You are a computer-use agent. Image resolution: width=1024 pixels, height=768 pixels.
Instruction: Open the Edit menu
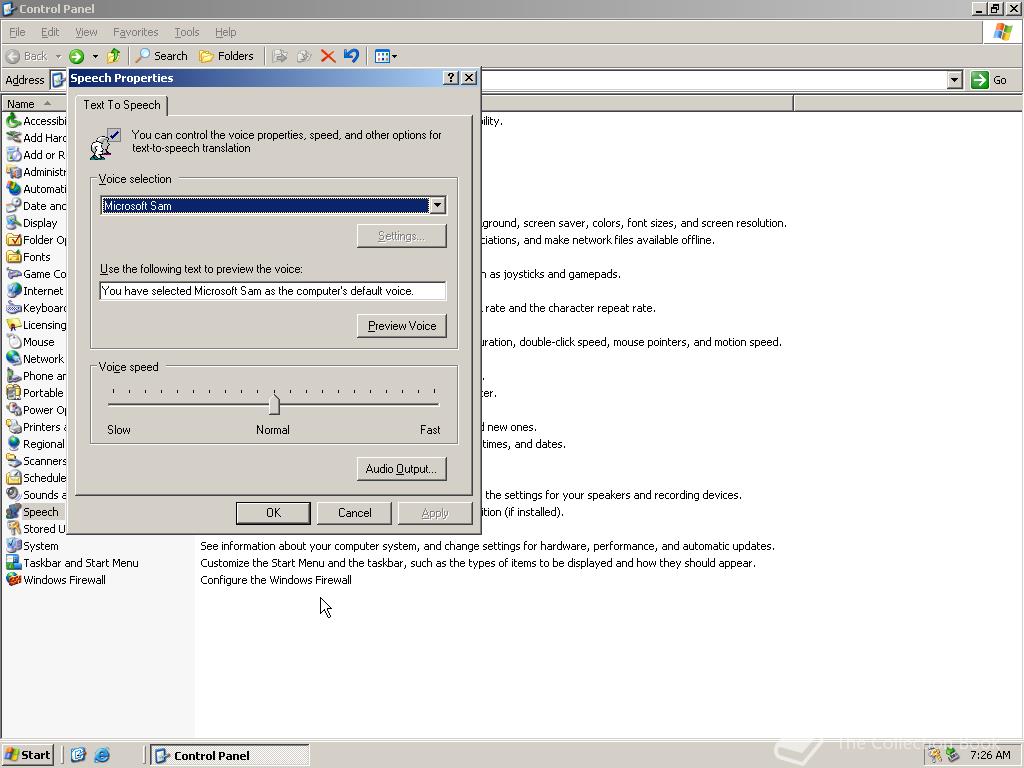(x=50, y=32)
